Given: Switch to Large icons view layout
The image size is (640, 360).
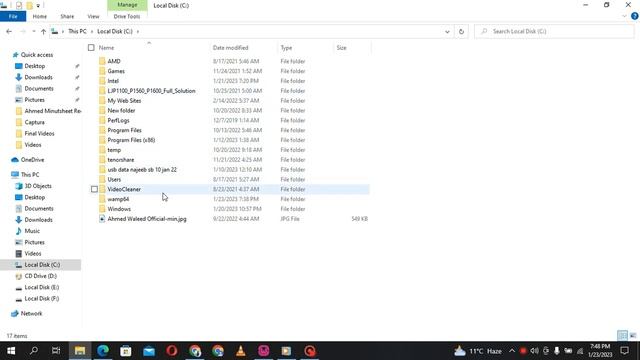Looking at the screenshot, I should coord(633,336).
